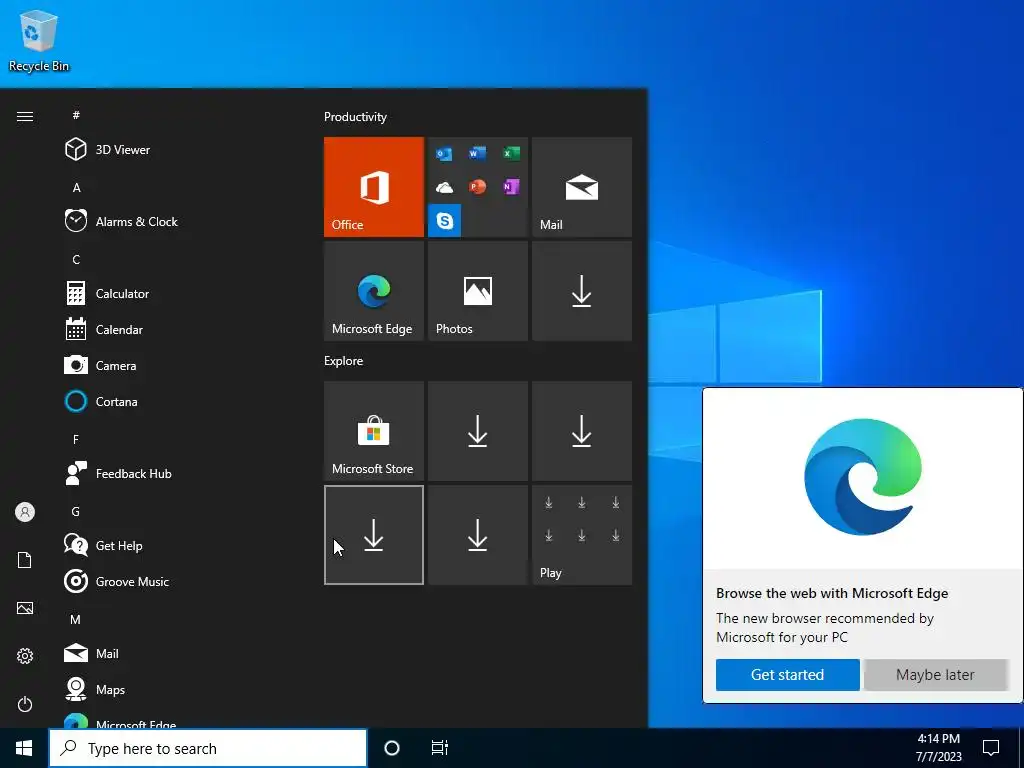This screenshot has height=768, width=1024.
Task: Click the letter A group header
Action: point(76,187)
